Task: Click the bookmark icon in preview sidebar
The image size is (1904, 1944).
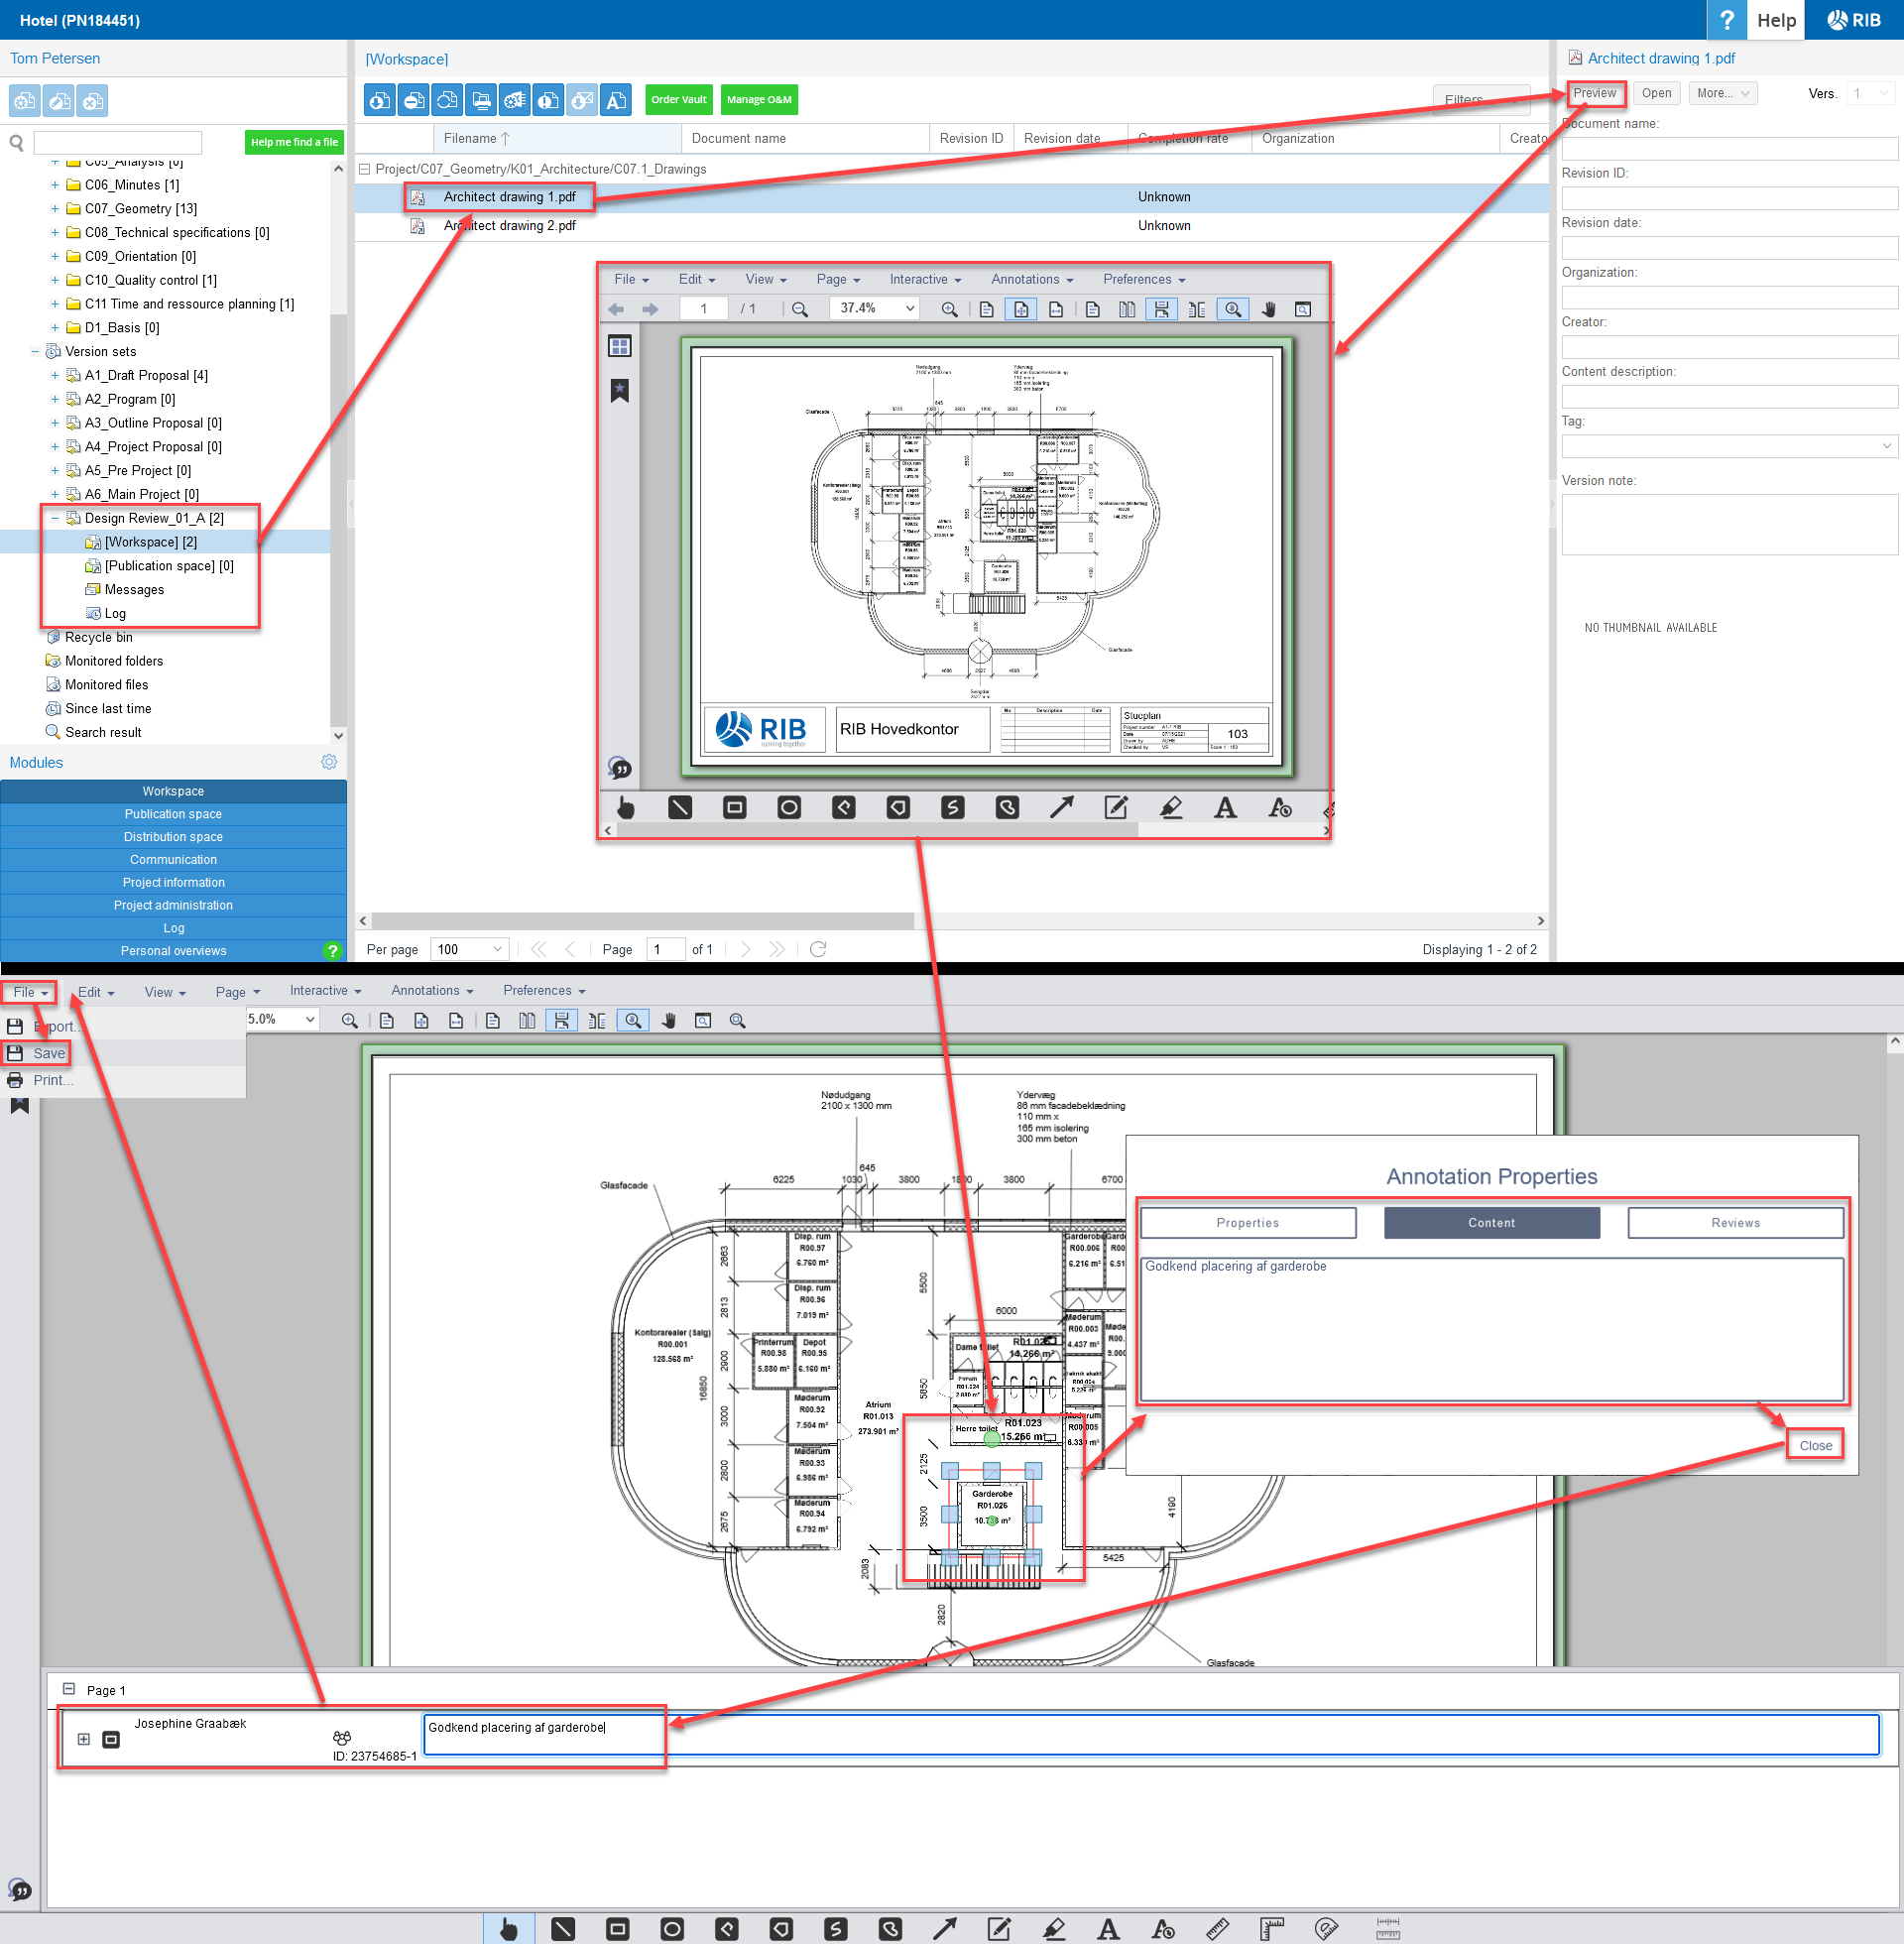Action: 620,390
